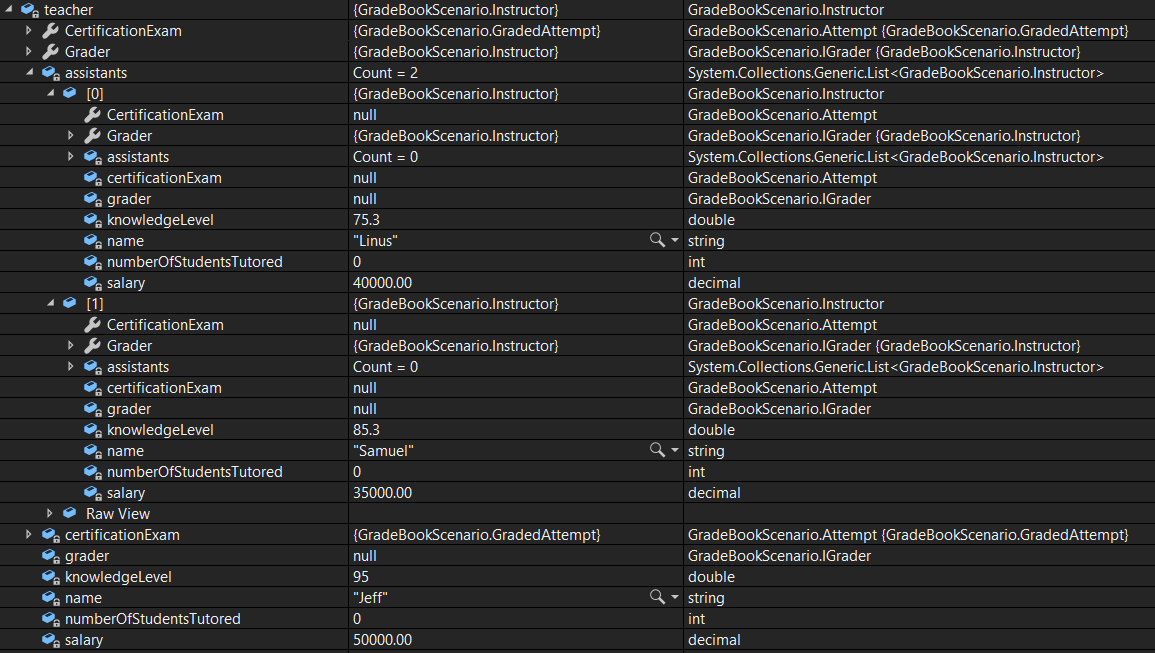
Task: Click the wrench icon of Grader under [0]
Action: (92, 136)
